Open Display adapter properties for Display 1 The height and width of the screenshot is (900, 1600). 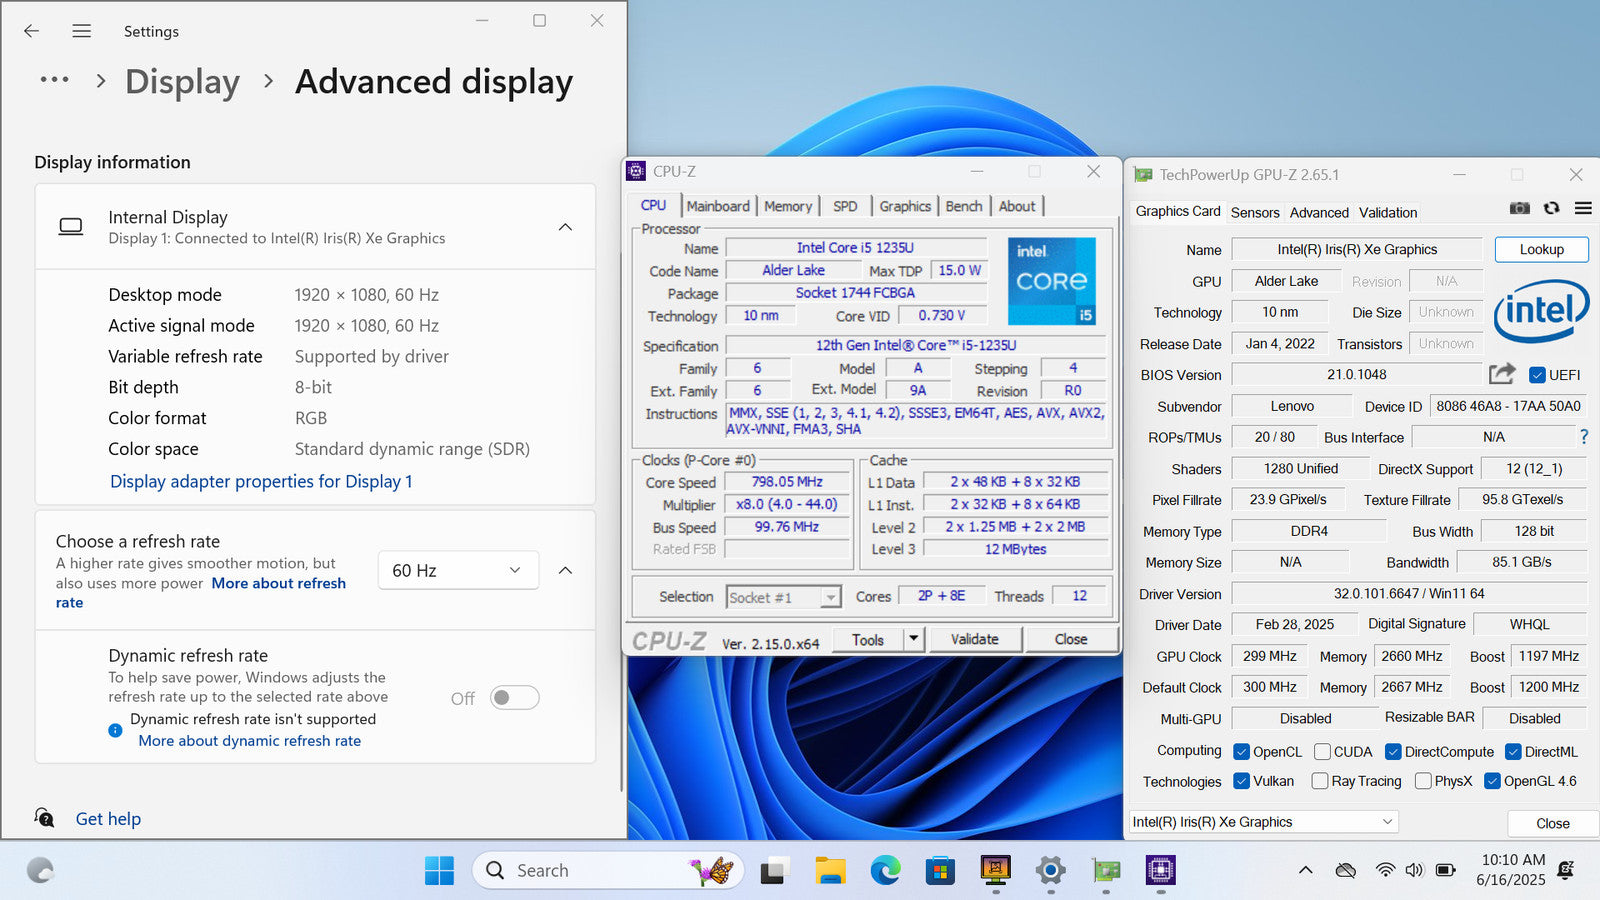pyautogui.click(x=261, y=481)
